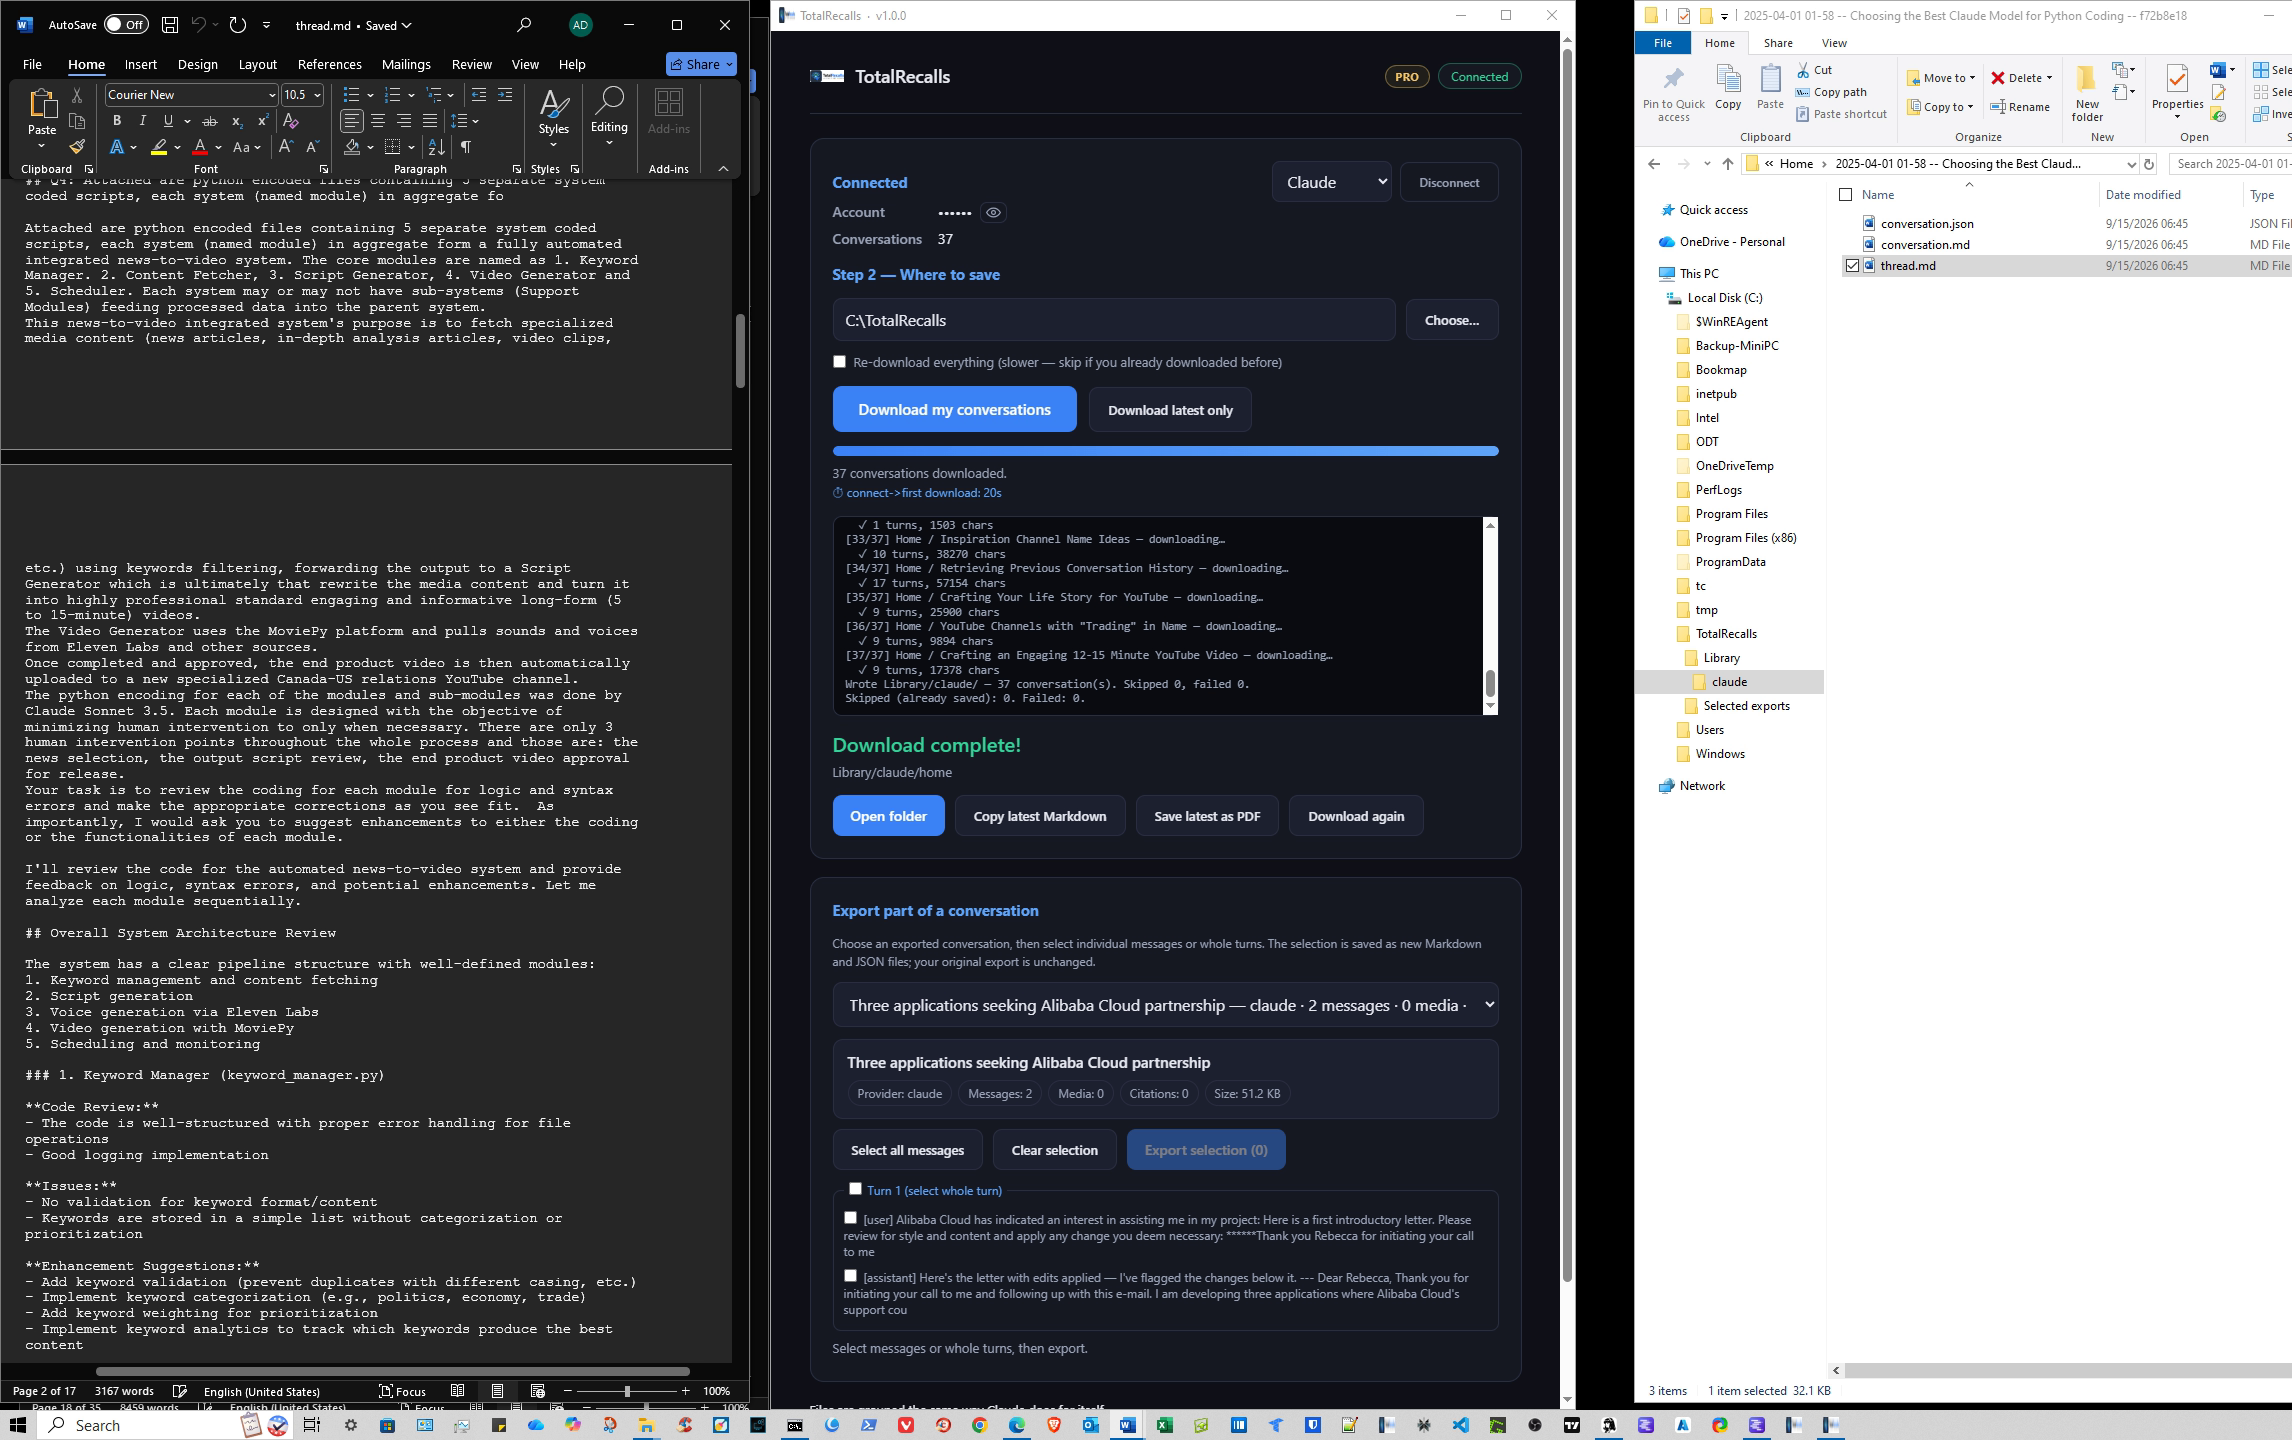This screenshot has height=1440, width=2292.
Task: Click the Disconnect button
Action: tap(1449, 182)
